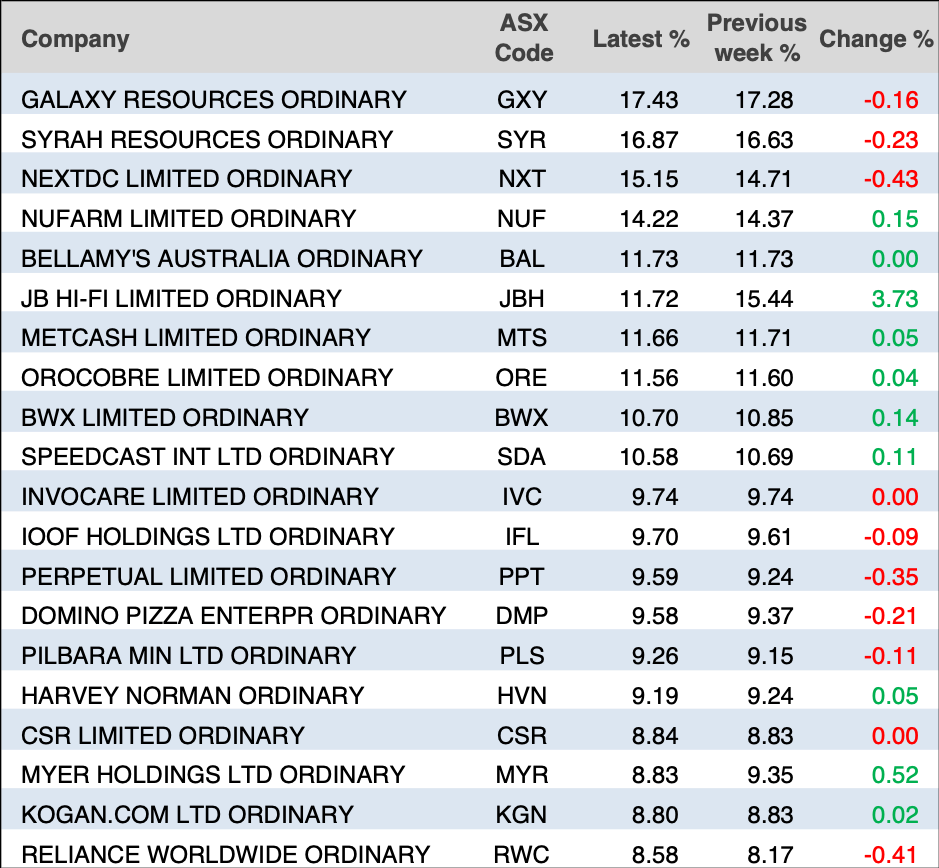Select the Change % column header
Image resolution: width=939 pixels, height=868 pixels.
coord(876,40)
